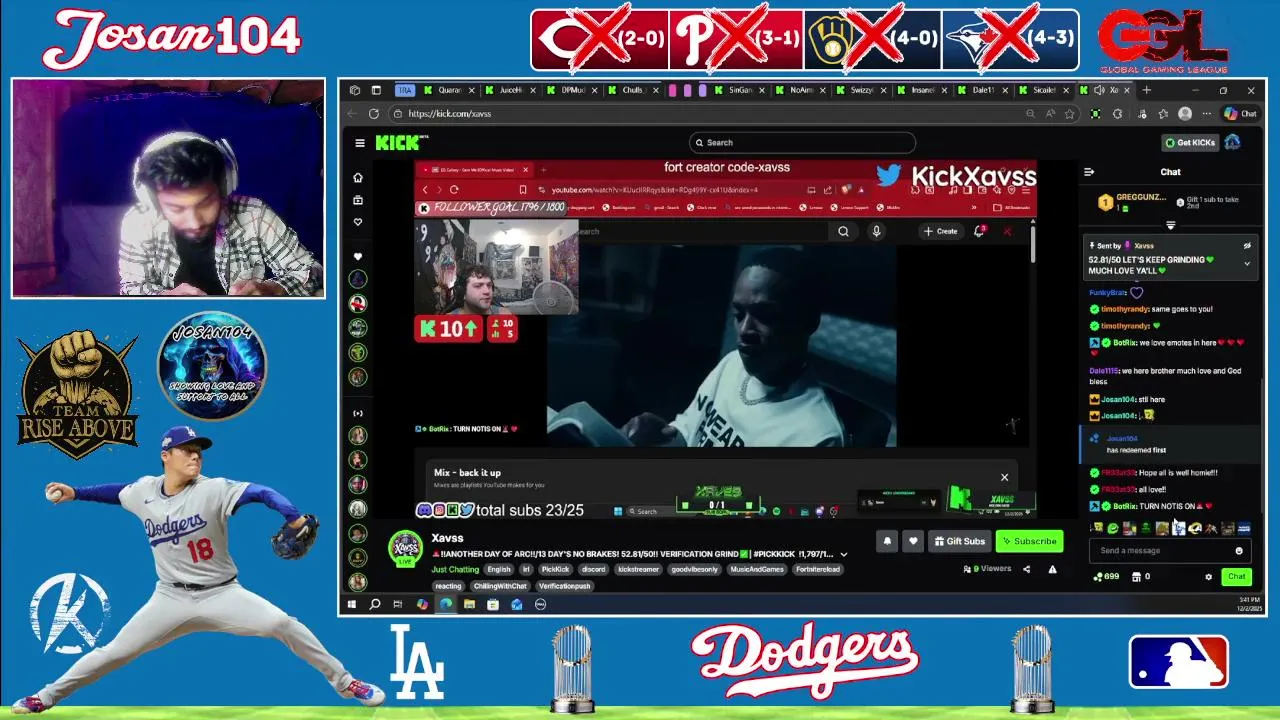Open emoji picker in chat input

tap(1239, 551)
